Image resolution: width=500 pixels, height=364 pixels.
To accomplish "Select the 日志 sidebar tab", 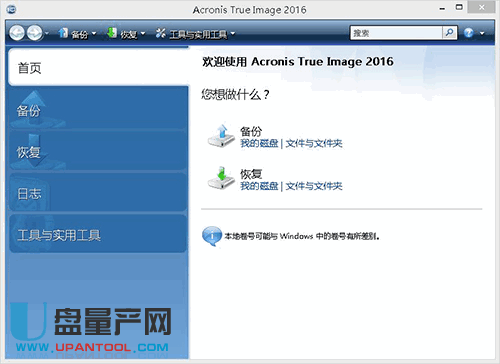I will (98, 193).
